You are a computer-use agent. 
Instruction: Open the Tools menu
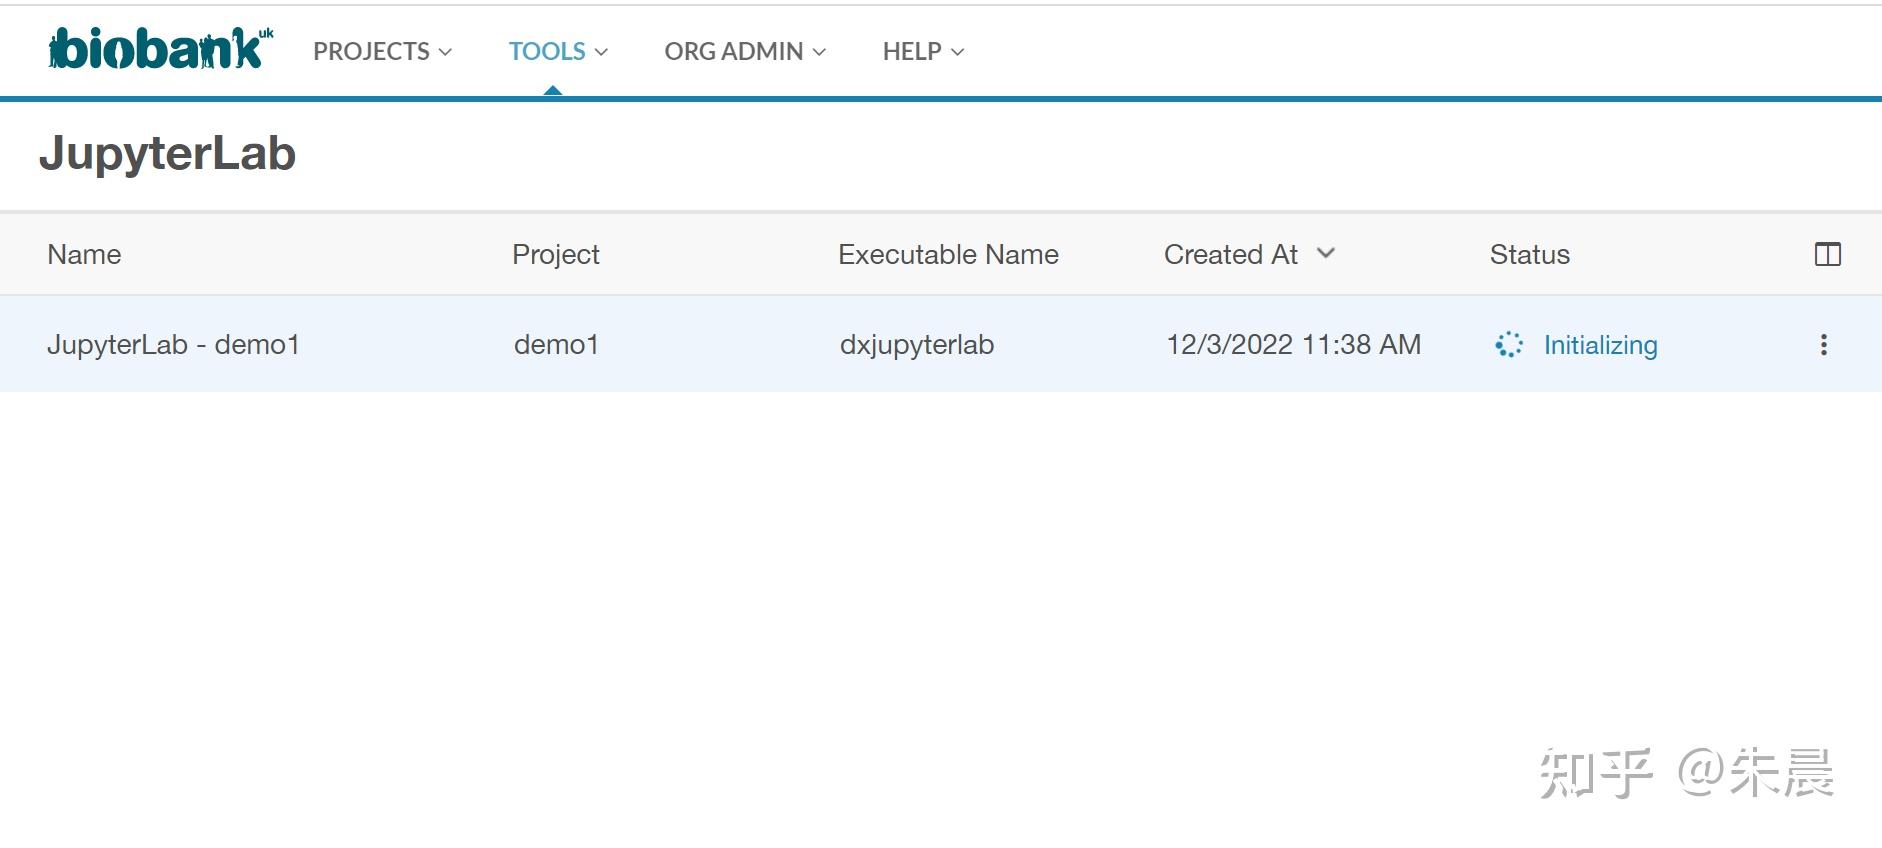[557, 51]
